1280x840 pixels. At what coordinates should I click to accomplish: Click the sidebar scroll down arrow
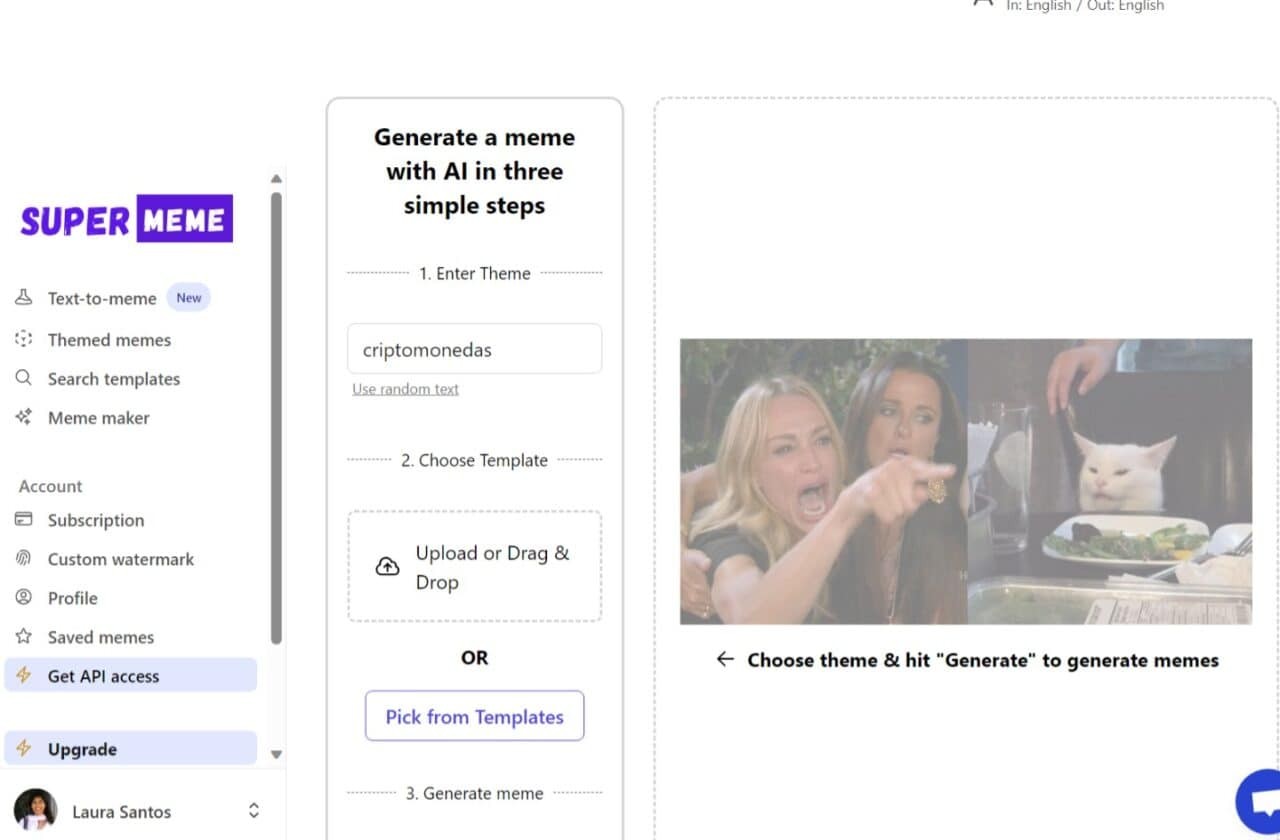(277, 754)
